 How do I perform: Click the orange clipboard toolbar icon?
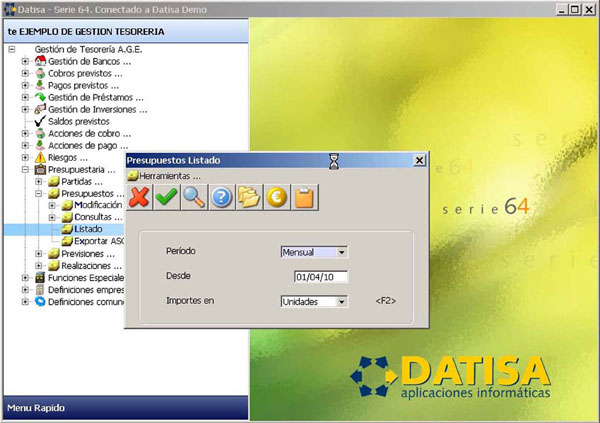(x=304, y=197)
